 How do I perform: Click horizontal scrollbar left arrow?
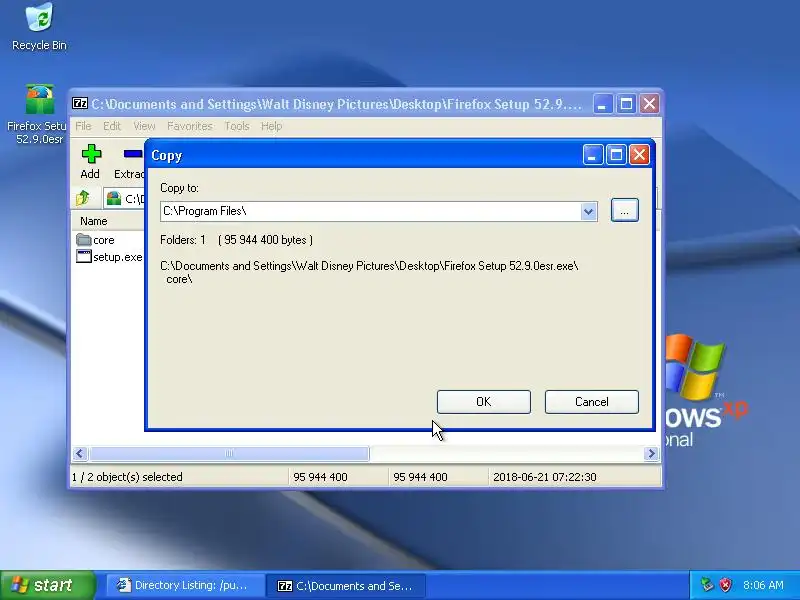tap(80, 453)
